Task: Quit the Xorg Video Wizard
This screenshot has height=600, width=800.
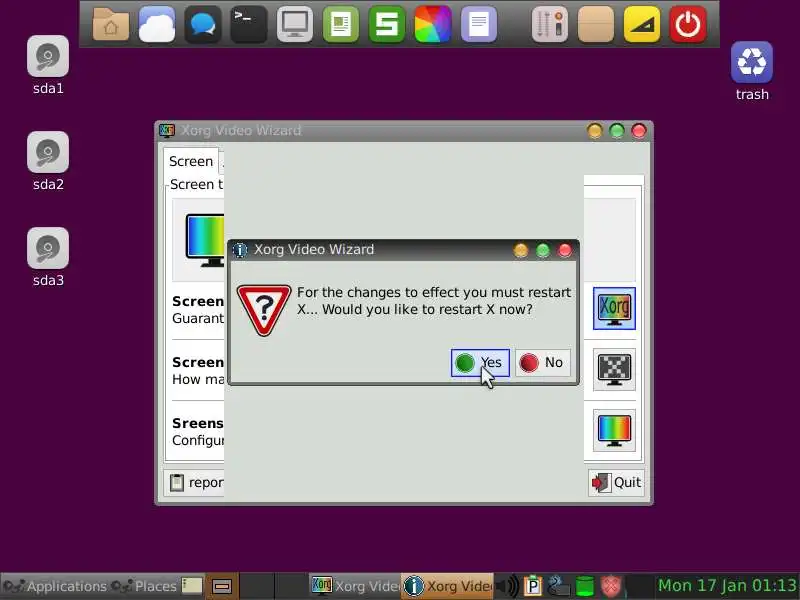Action: coord(616,483)
